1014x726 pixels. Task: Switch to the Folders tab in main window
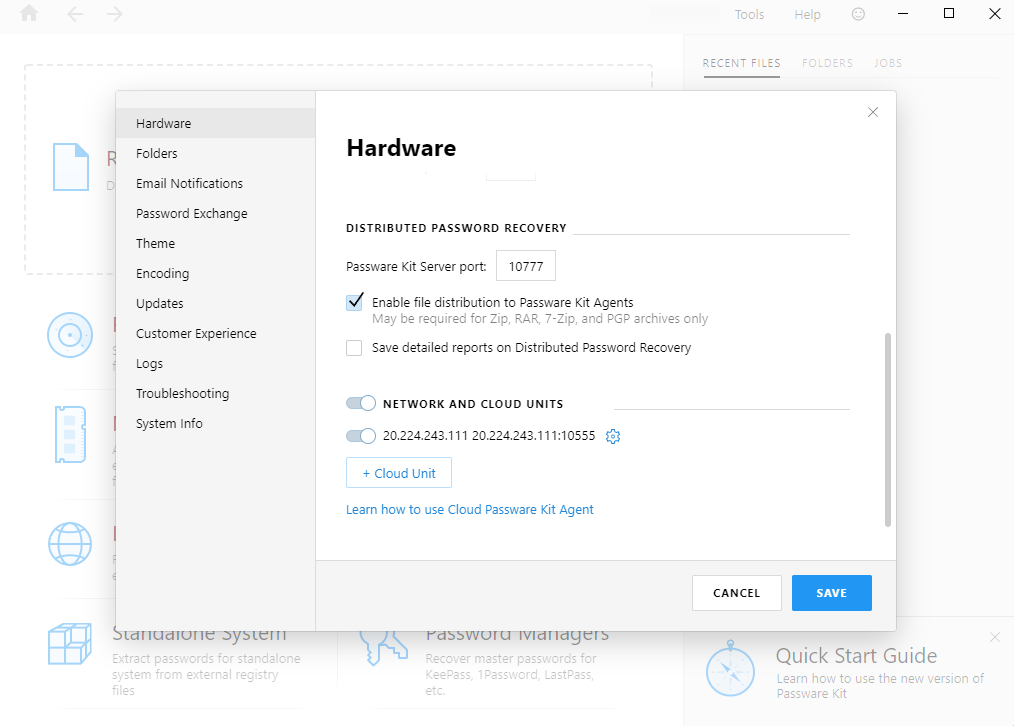[x=827, y=63]
